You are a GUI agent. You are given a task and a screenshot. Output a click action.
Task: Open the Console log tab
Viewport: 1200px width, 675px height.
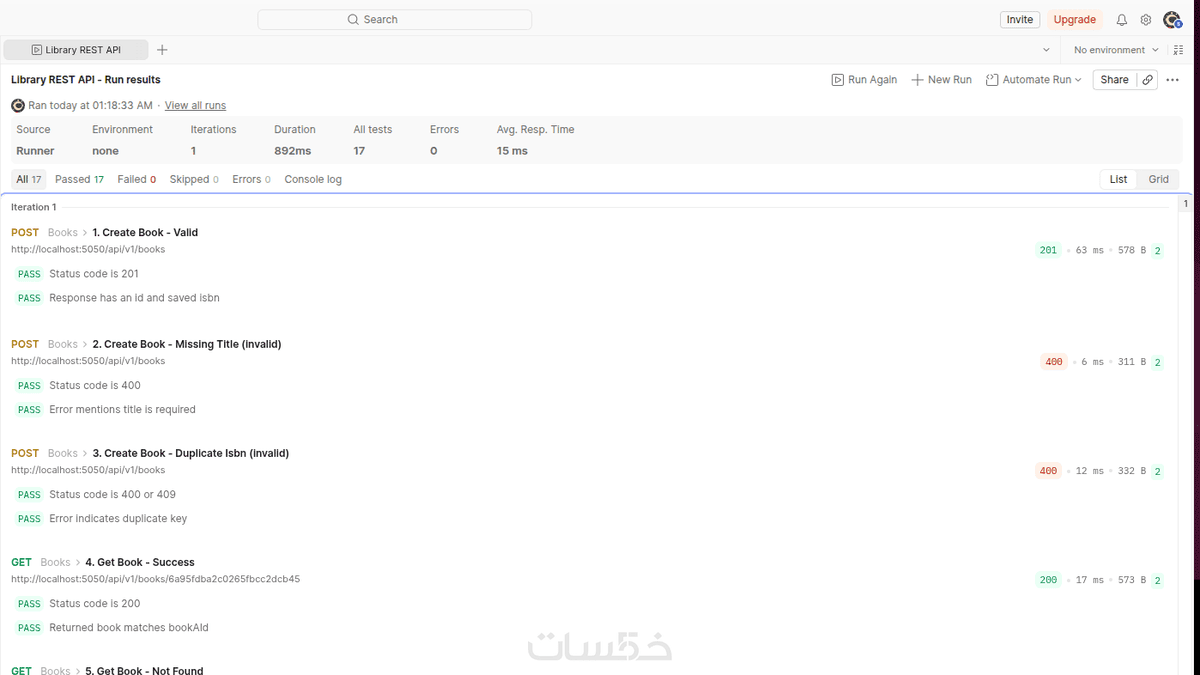click(x=313, y=180)
